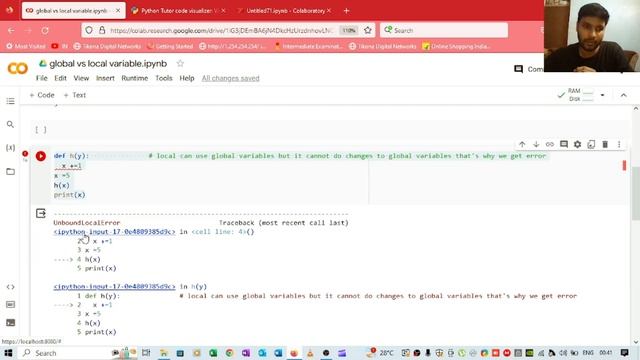
Task: Clear the cell output icon
Action: [41, 213]
